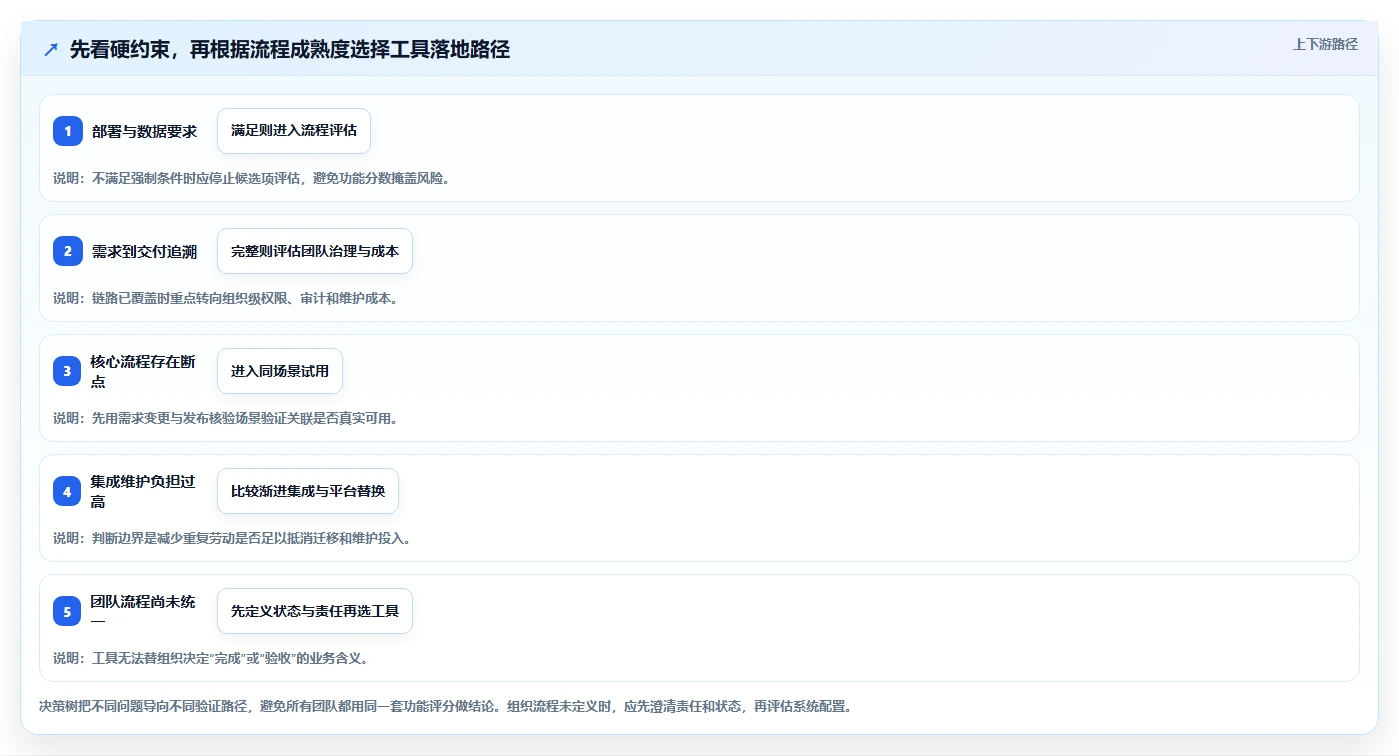Click the 核心流程存在断点 step title
Screen dimensions: 1399x756
[x=144, y=371]
